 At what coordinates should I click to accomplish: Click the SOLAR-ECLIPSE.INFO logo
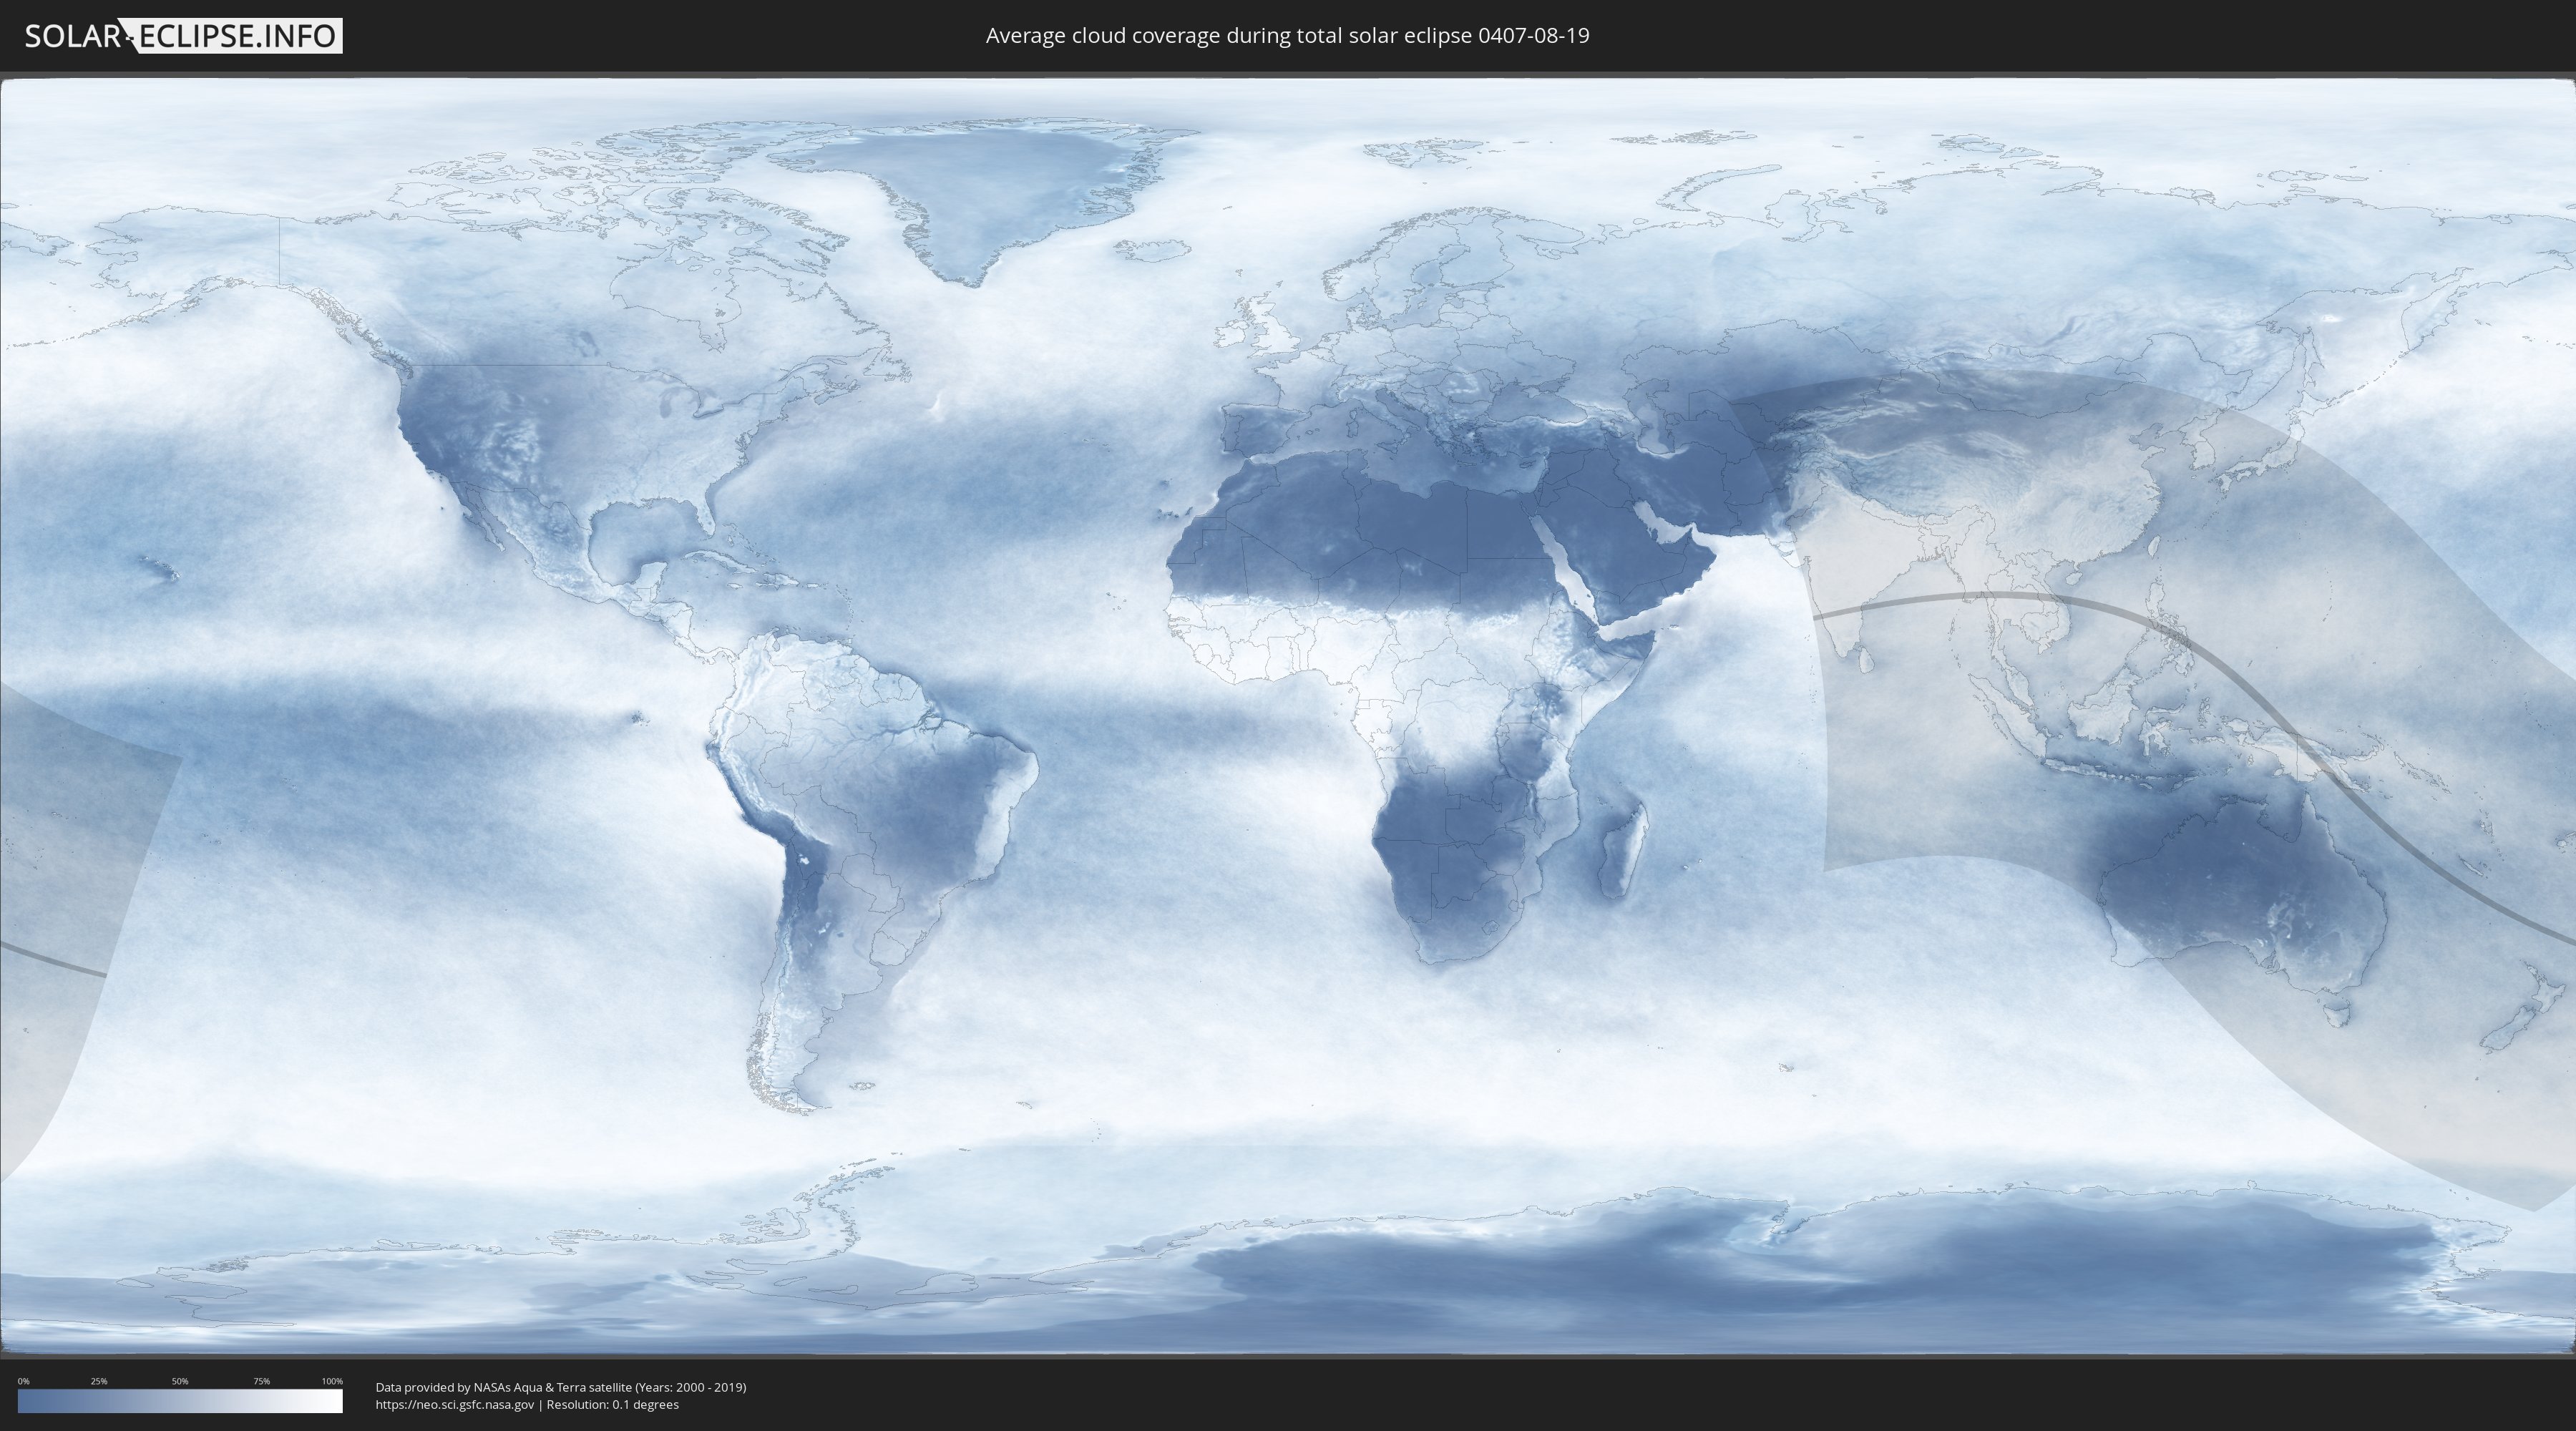click(x=183, y=36)
